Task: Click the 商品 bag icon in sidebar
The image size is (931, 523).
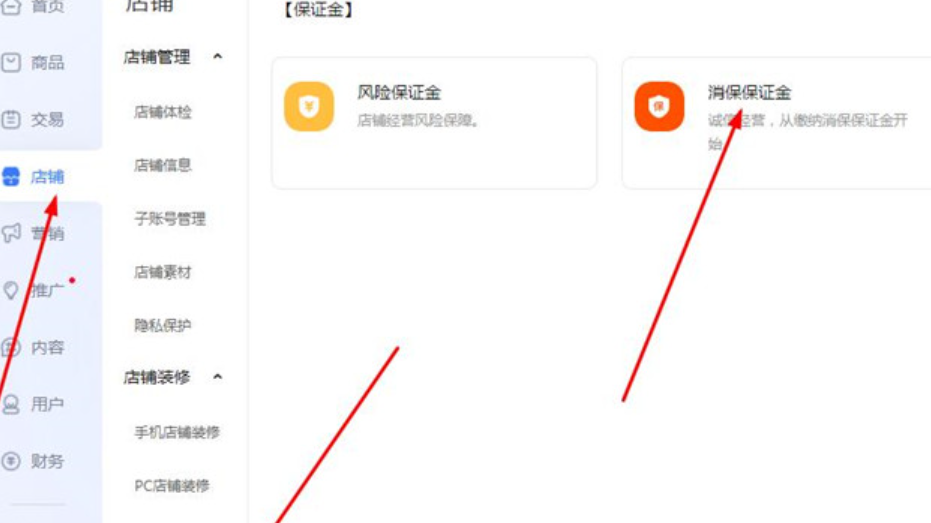Action: pyautogui.click(x=11, y=62)
